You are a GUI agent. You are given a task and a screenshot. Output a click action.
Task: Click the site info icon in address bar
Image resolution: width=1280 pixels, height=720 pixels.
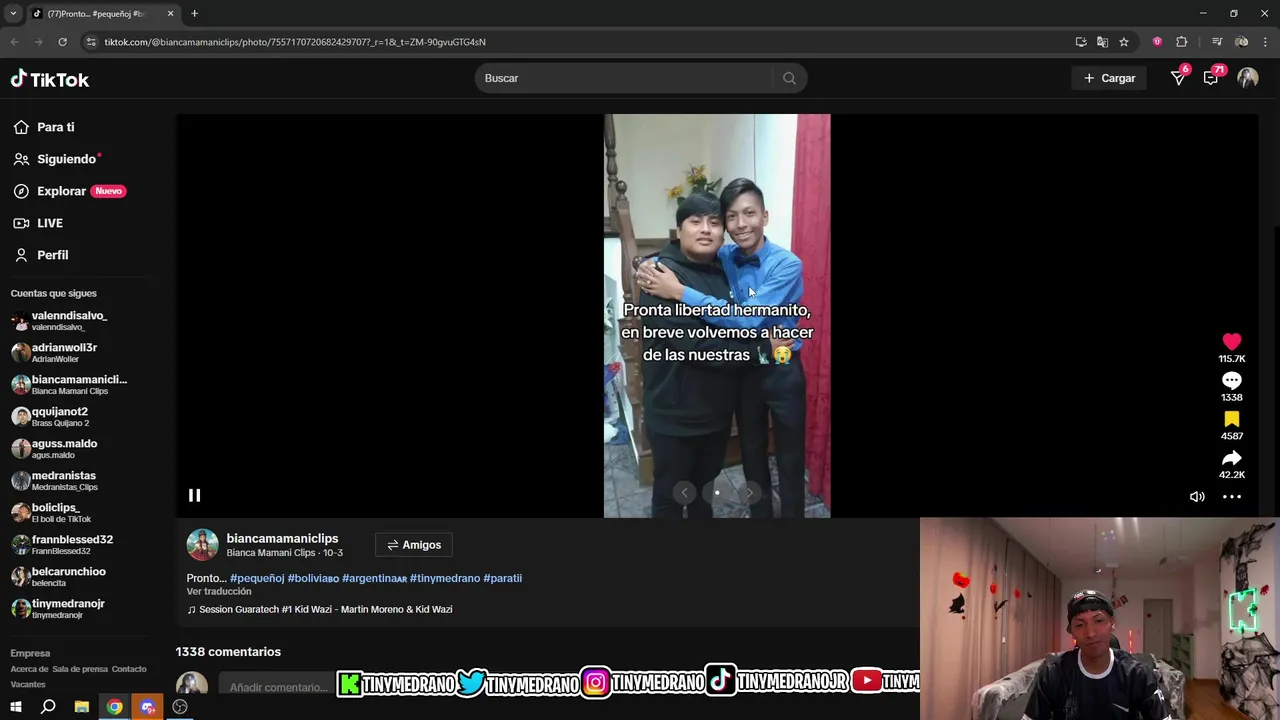pyautogui.click(x=91, y=42)
